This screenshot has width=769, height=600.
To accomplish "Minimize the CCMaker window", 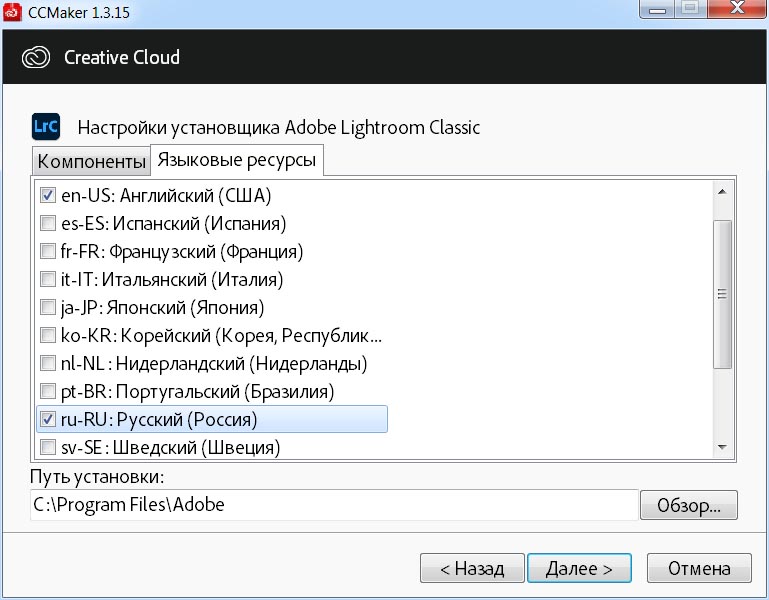I will click(657, 9).
